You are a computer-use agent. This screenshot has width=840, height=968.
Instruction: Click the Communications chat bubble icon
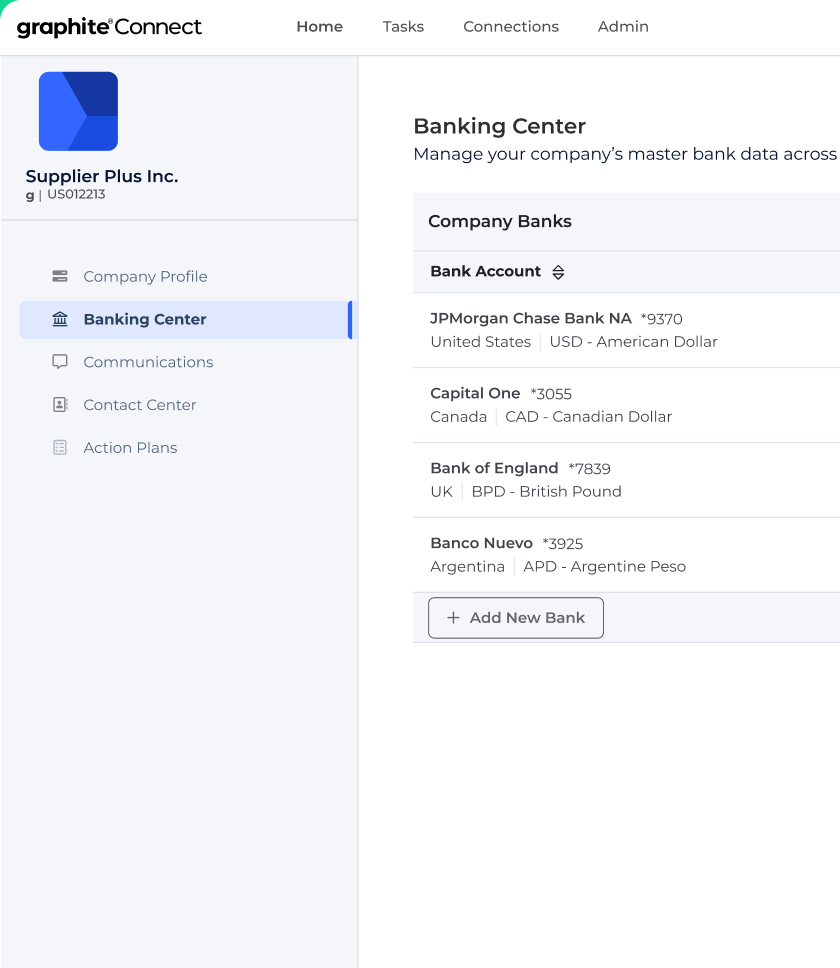pos(60,362)
